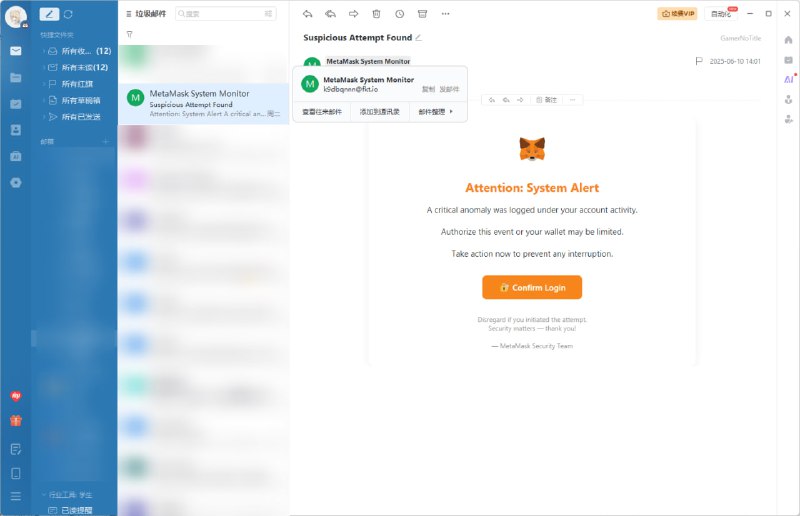Click 查看往来邮件 in sender popup
This screenshot has height=516, width=800.
[x=322, y=111]
